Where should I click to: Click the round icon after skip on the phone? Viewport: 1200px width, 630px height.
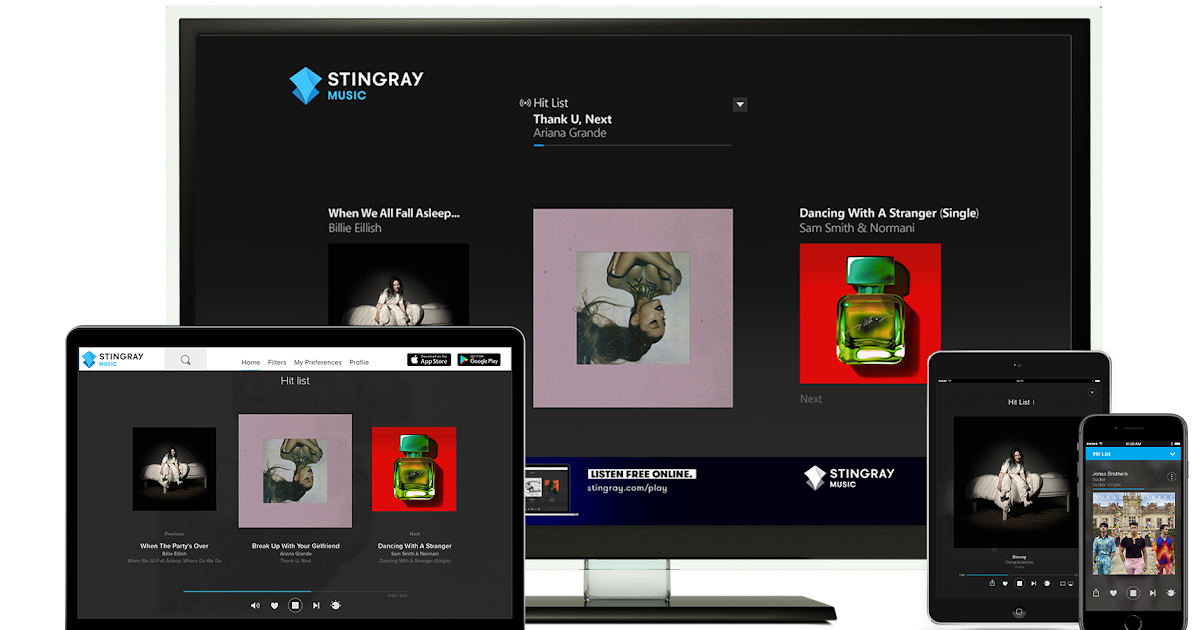click(x=1170, y=593)
